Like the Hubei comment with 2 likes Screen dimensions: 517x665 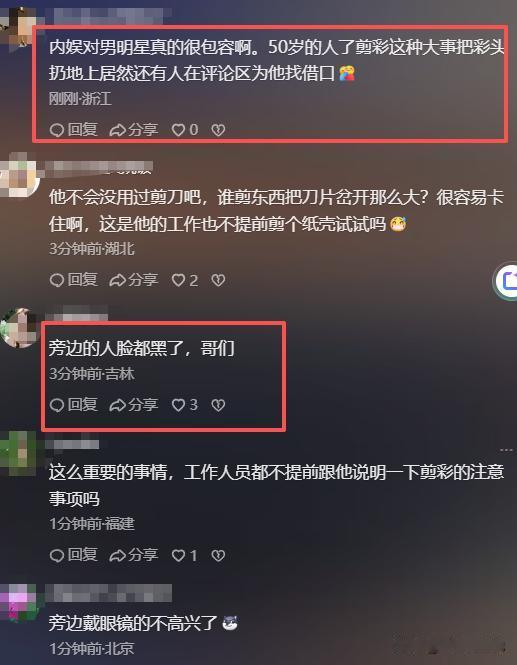pyautogui.click(x=184, y=280)
